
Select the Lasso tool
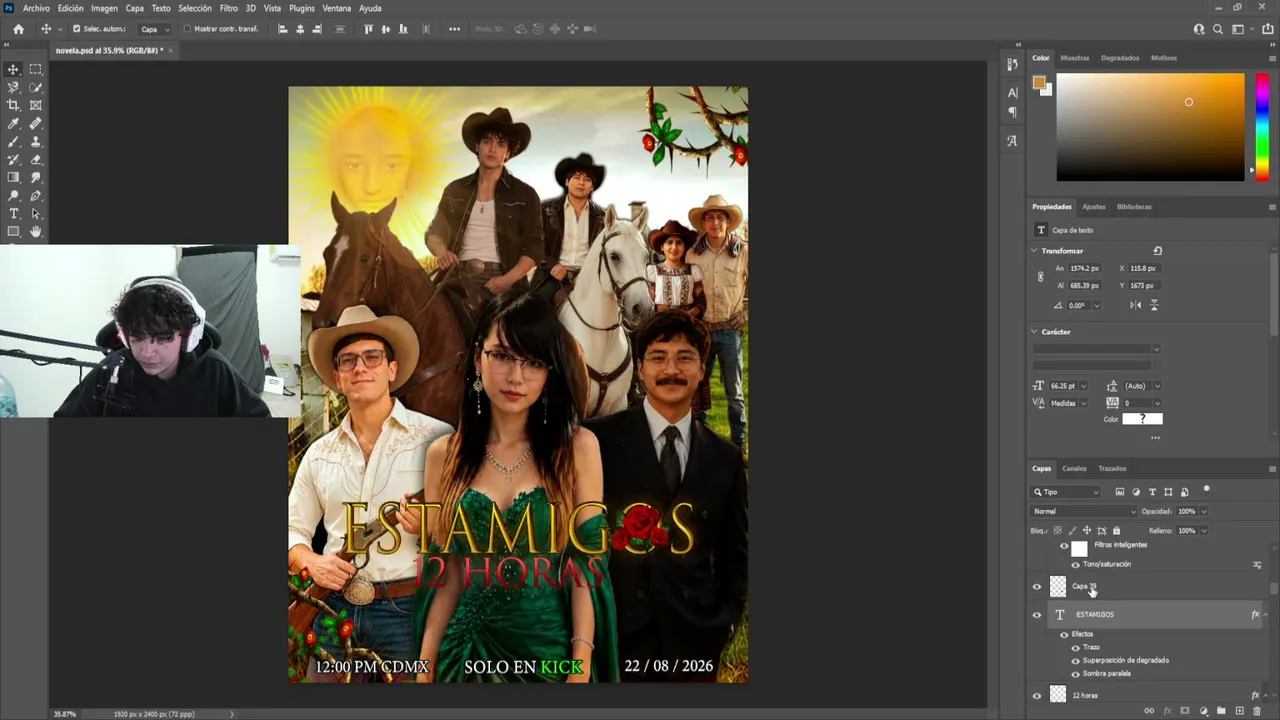coord(13,87)
